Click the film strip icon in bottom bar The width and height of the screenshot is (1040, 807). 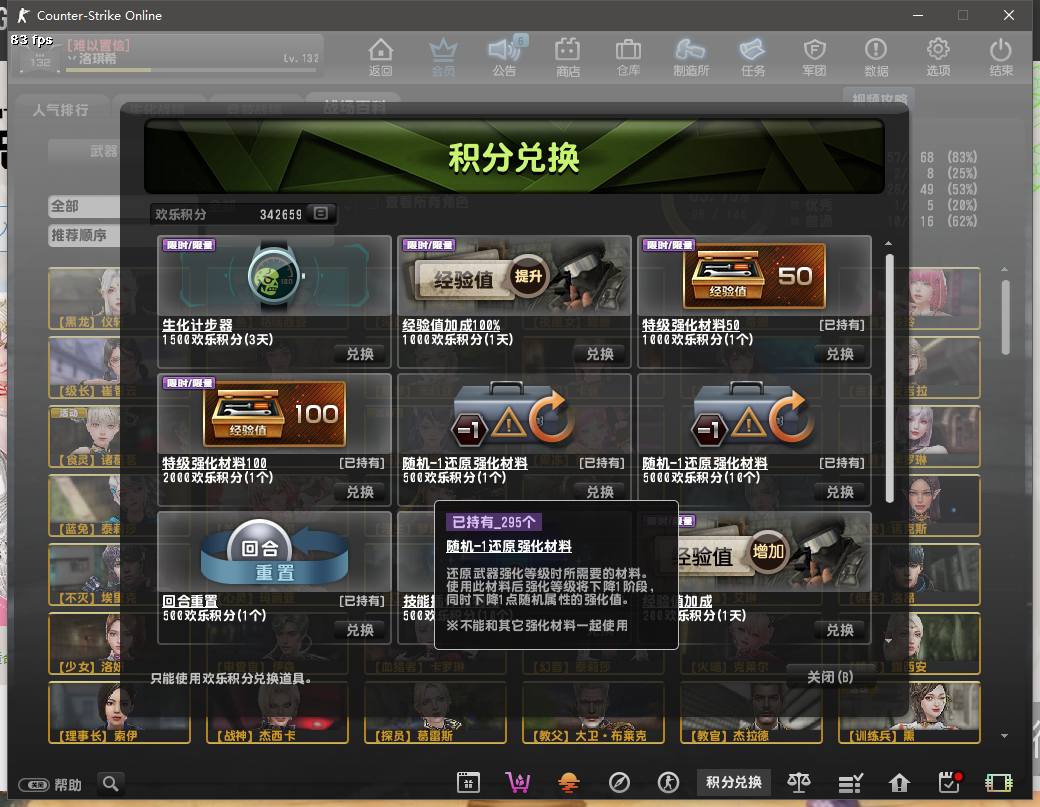(x=999, y=782)
